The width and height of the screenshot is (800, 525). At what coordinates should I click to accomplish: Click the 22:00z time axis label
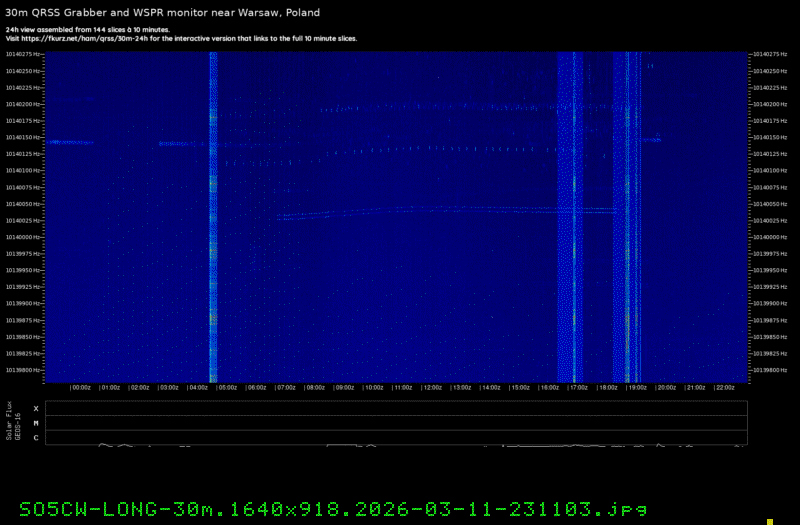(x=724, y=387)
